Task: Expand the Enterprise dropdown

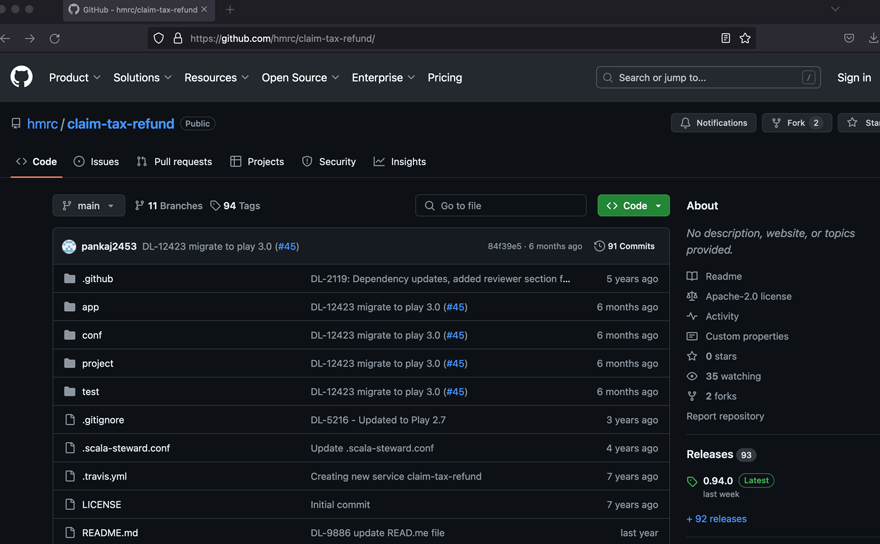Action: click(383, 77)
